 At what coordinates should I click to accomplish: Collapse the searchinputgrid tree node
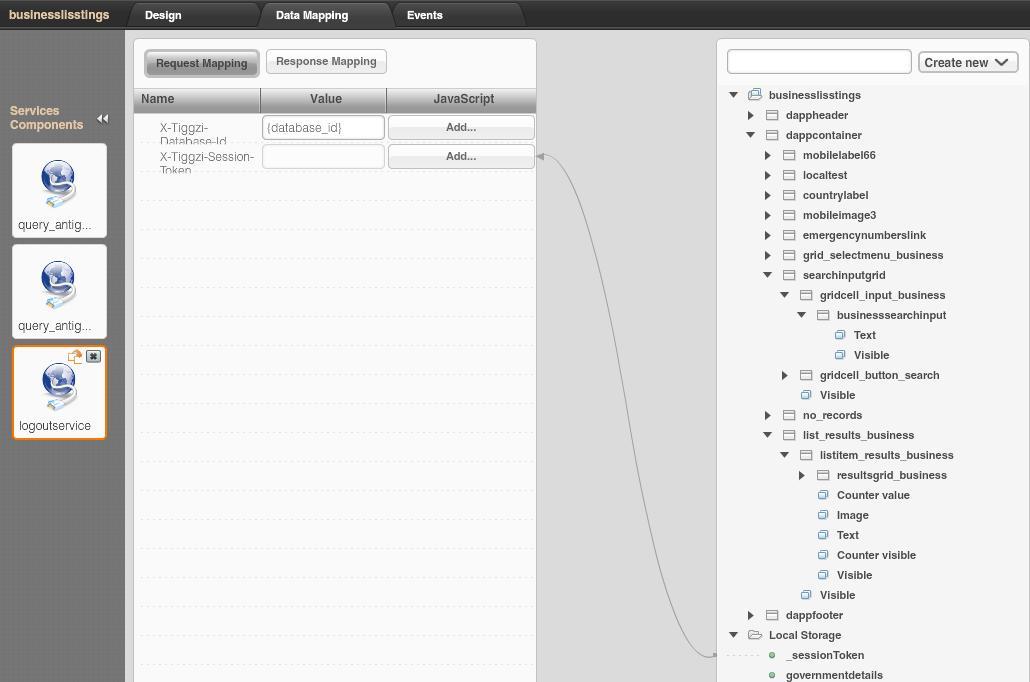(768, 275)
